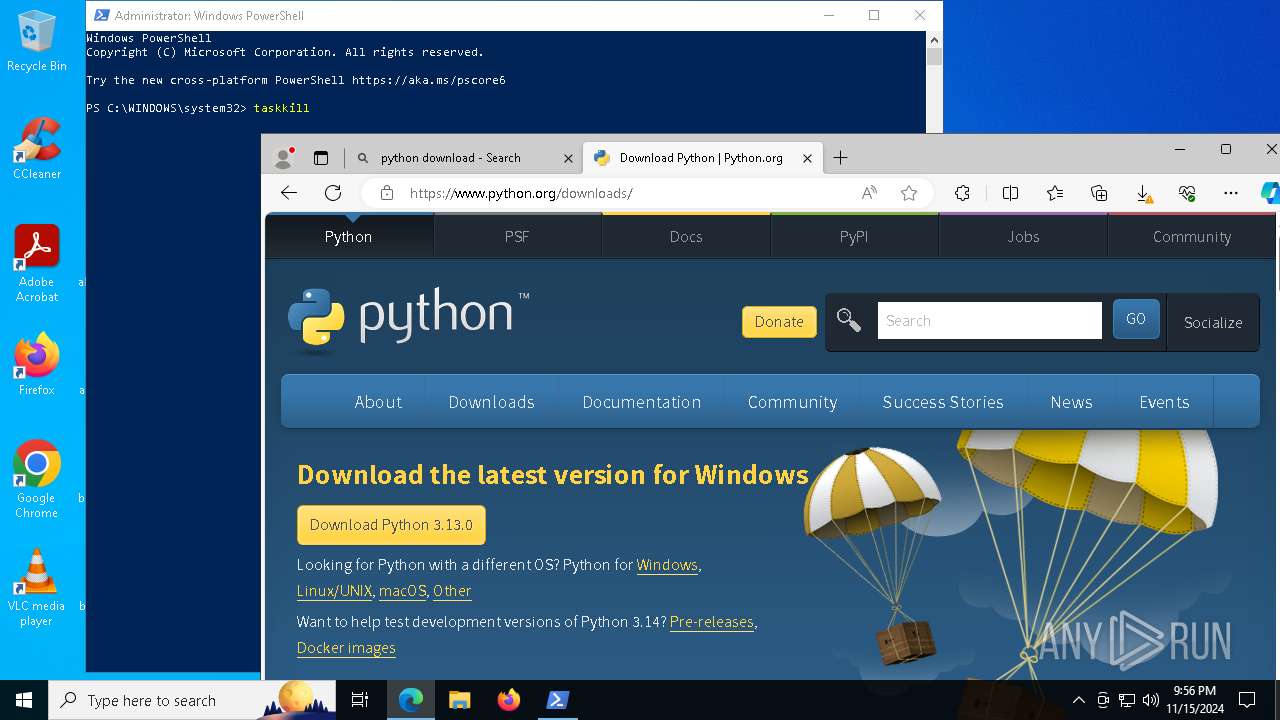
Task: Open the Docker images link
Action: [x=346, y=648]
